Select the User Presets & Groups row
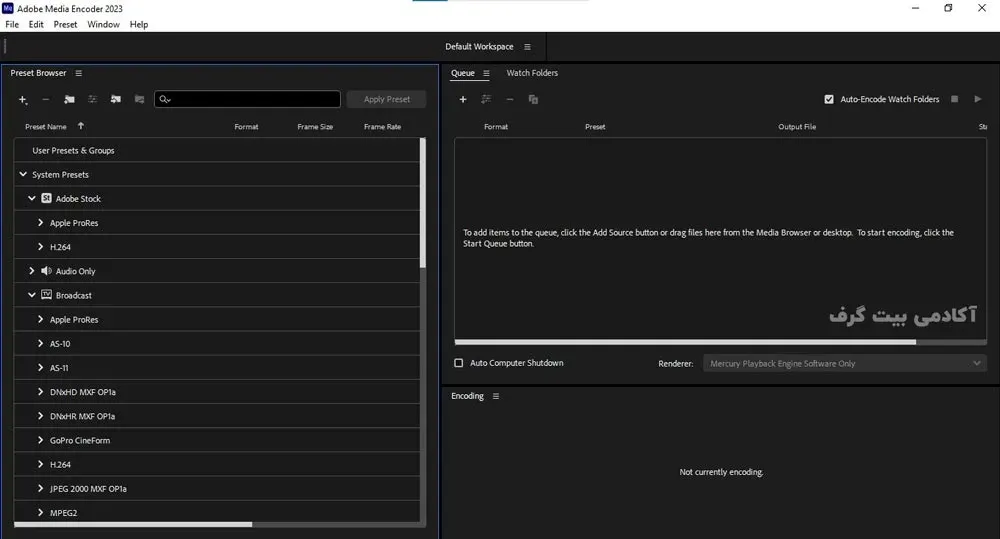Screen dimensions: 1000x539 (217, 151)
